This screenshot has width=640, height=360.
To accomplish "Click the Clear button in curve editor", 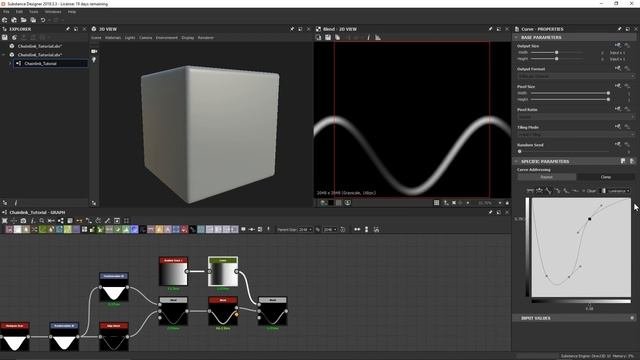I will (591, 191).
